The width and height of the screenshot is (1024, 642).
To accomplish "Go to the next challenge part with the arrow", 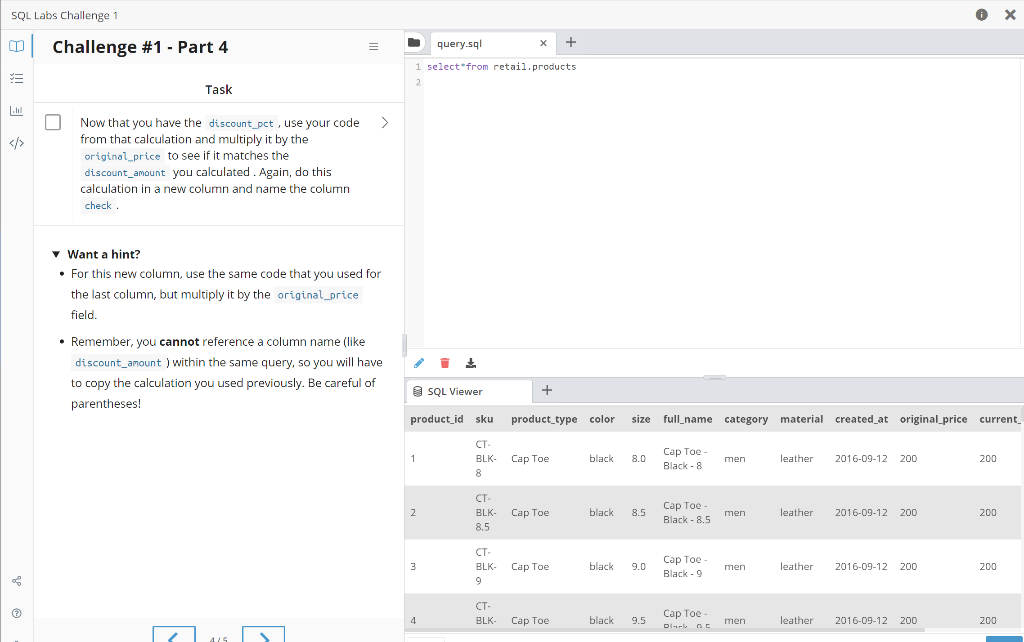I will pos(263,634).
